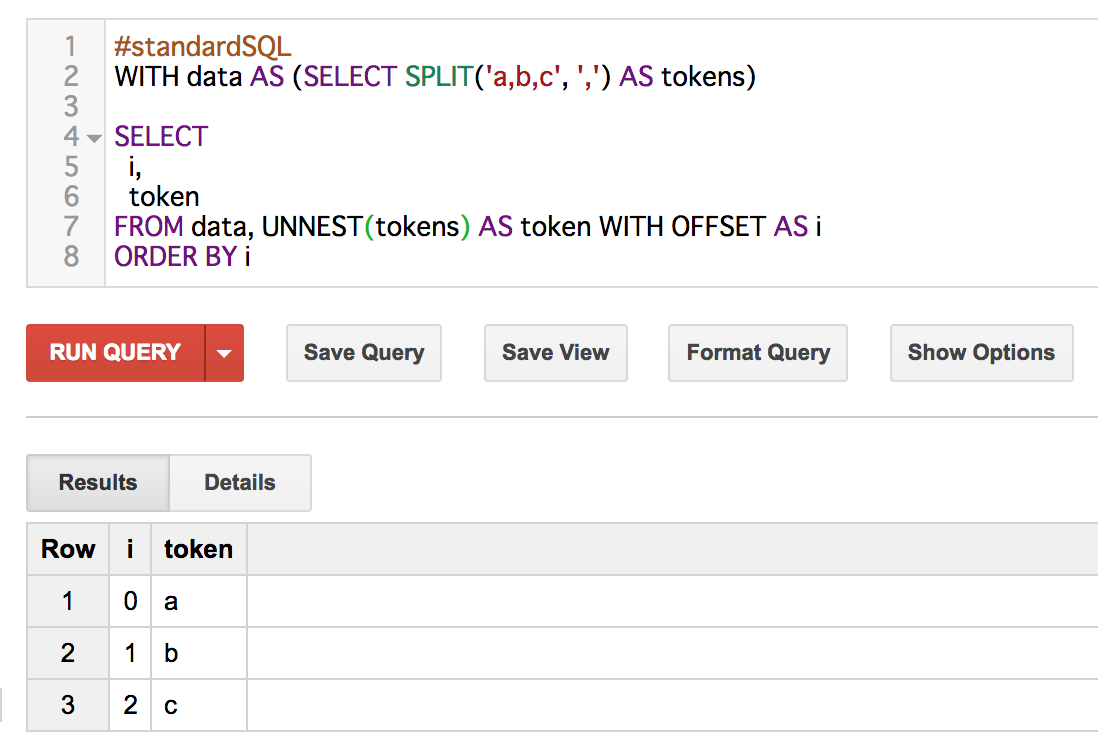Select row 2 in the results table
Viewport: 1098px width, 742px height.
67,653
